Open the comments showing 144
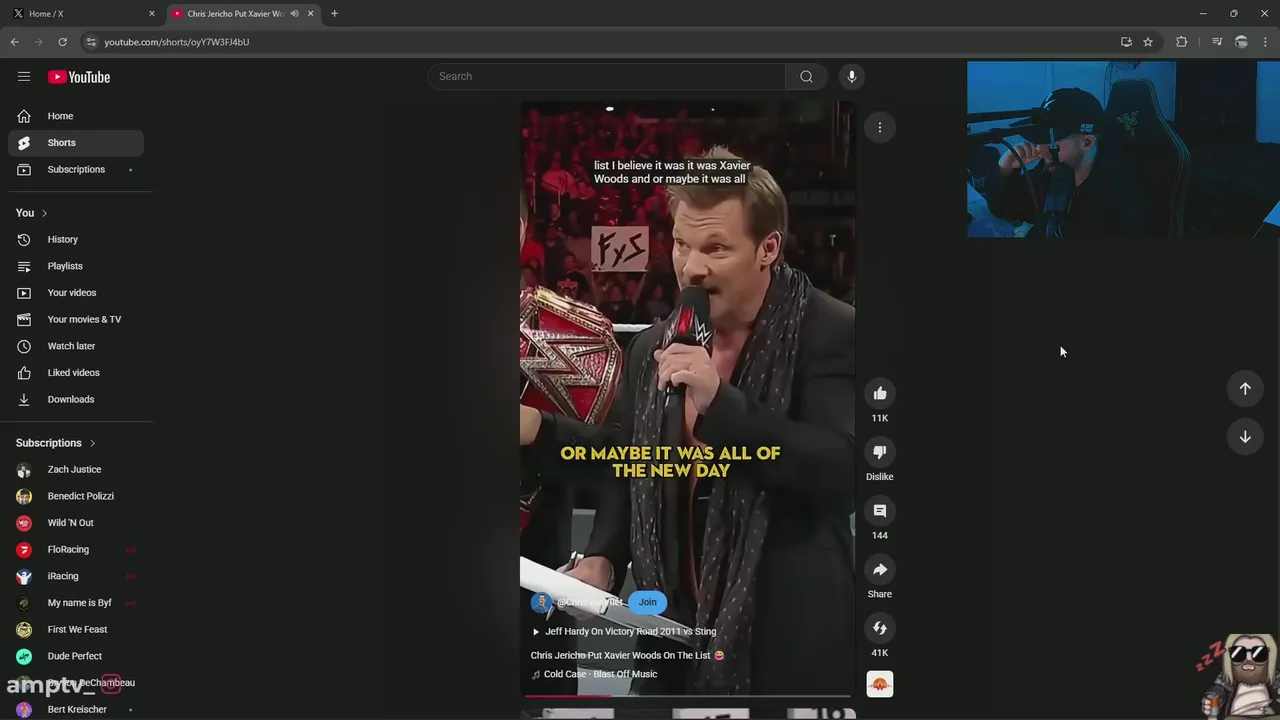Screen dimensions: 1280x720 tap(880, 511)
